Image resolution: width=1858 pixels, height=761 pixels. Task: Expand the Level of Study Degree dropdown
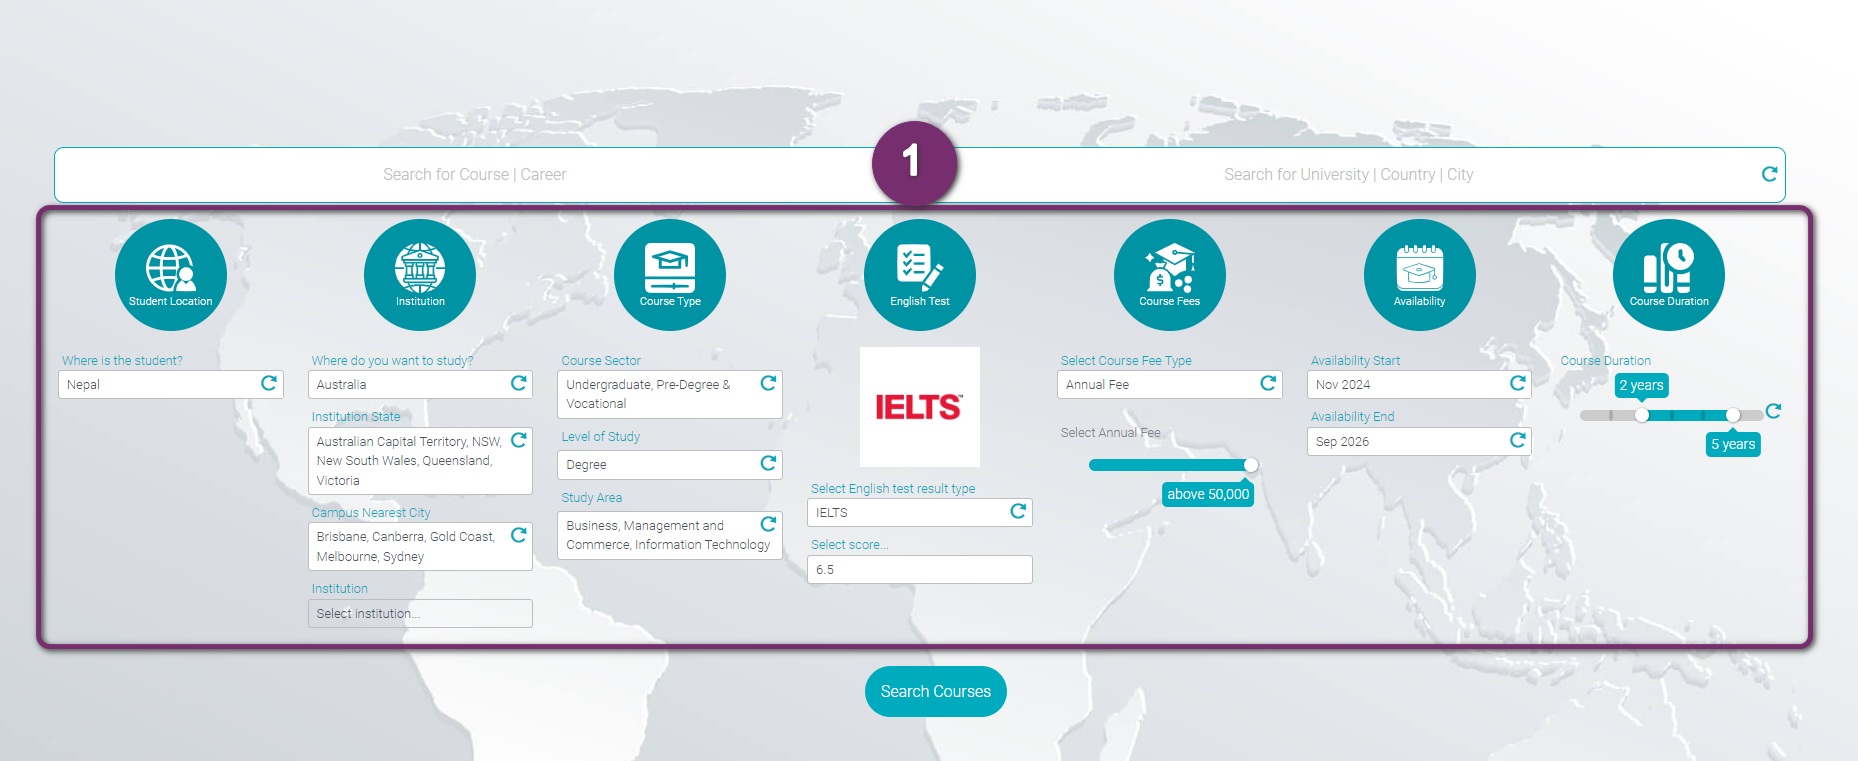(x=660, y=465)
